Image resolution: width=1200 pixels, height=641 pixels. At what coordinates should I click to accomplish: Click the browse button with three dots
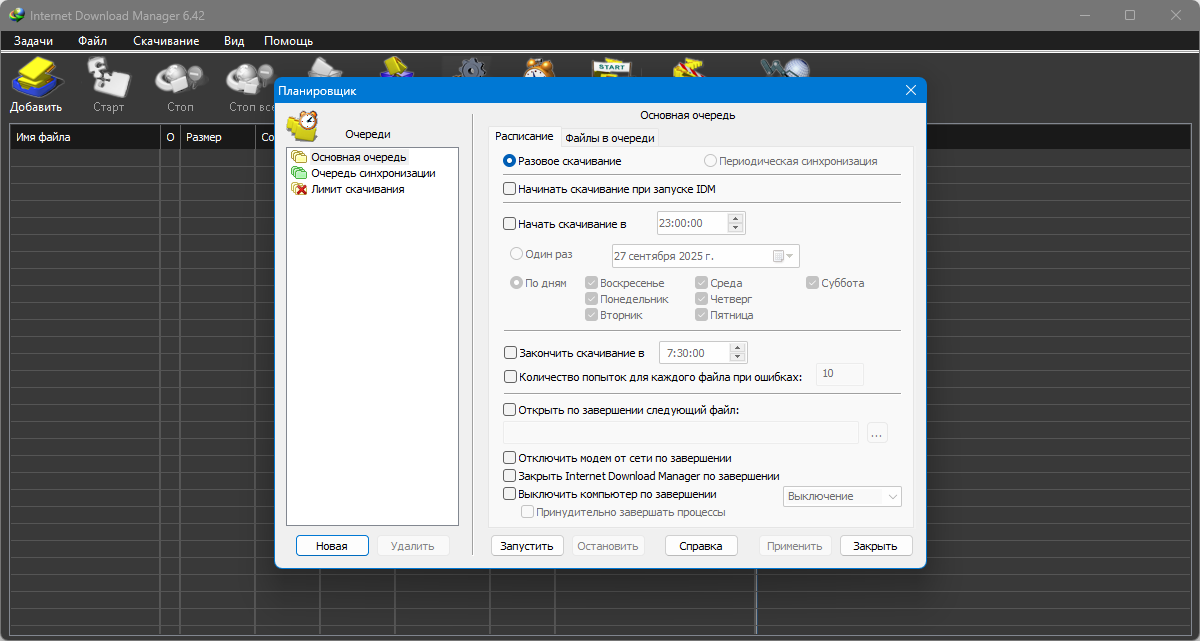(877, 433)
